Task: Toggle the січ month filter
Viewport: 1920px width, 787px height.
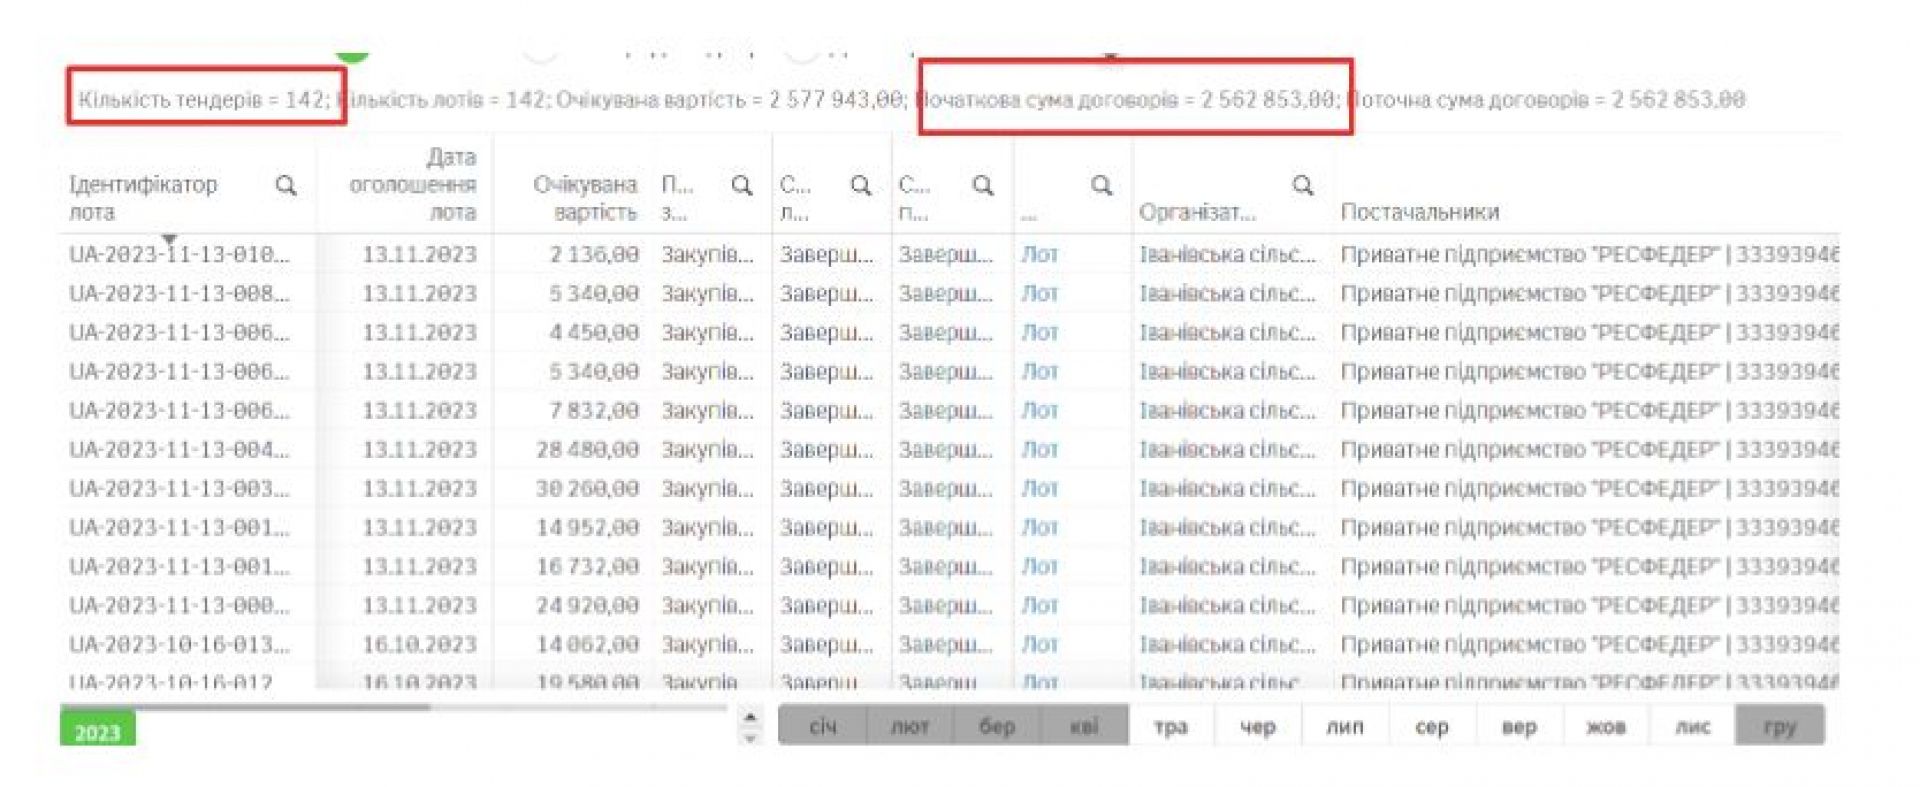Action: coord(822,726)
